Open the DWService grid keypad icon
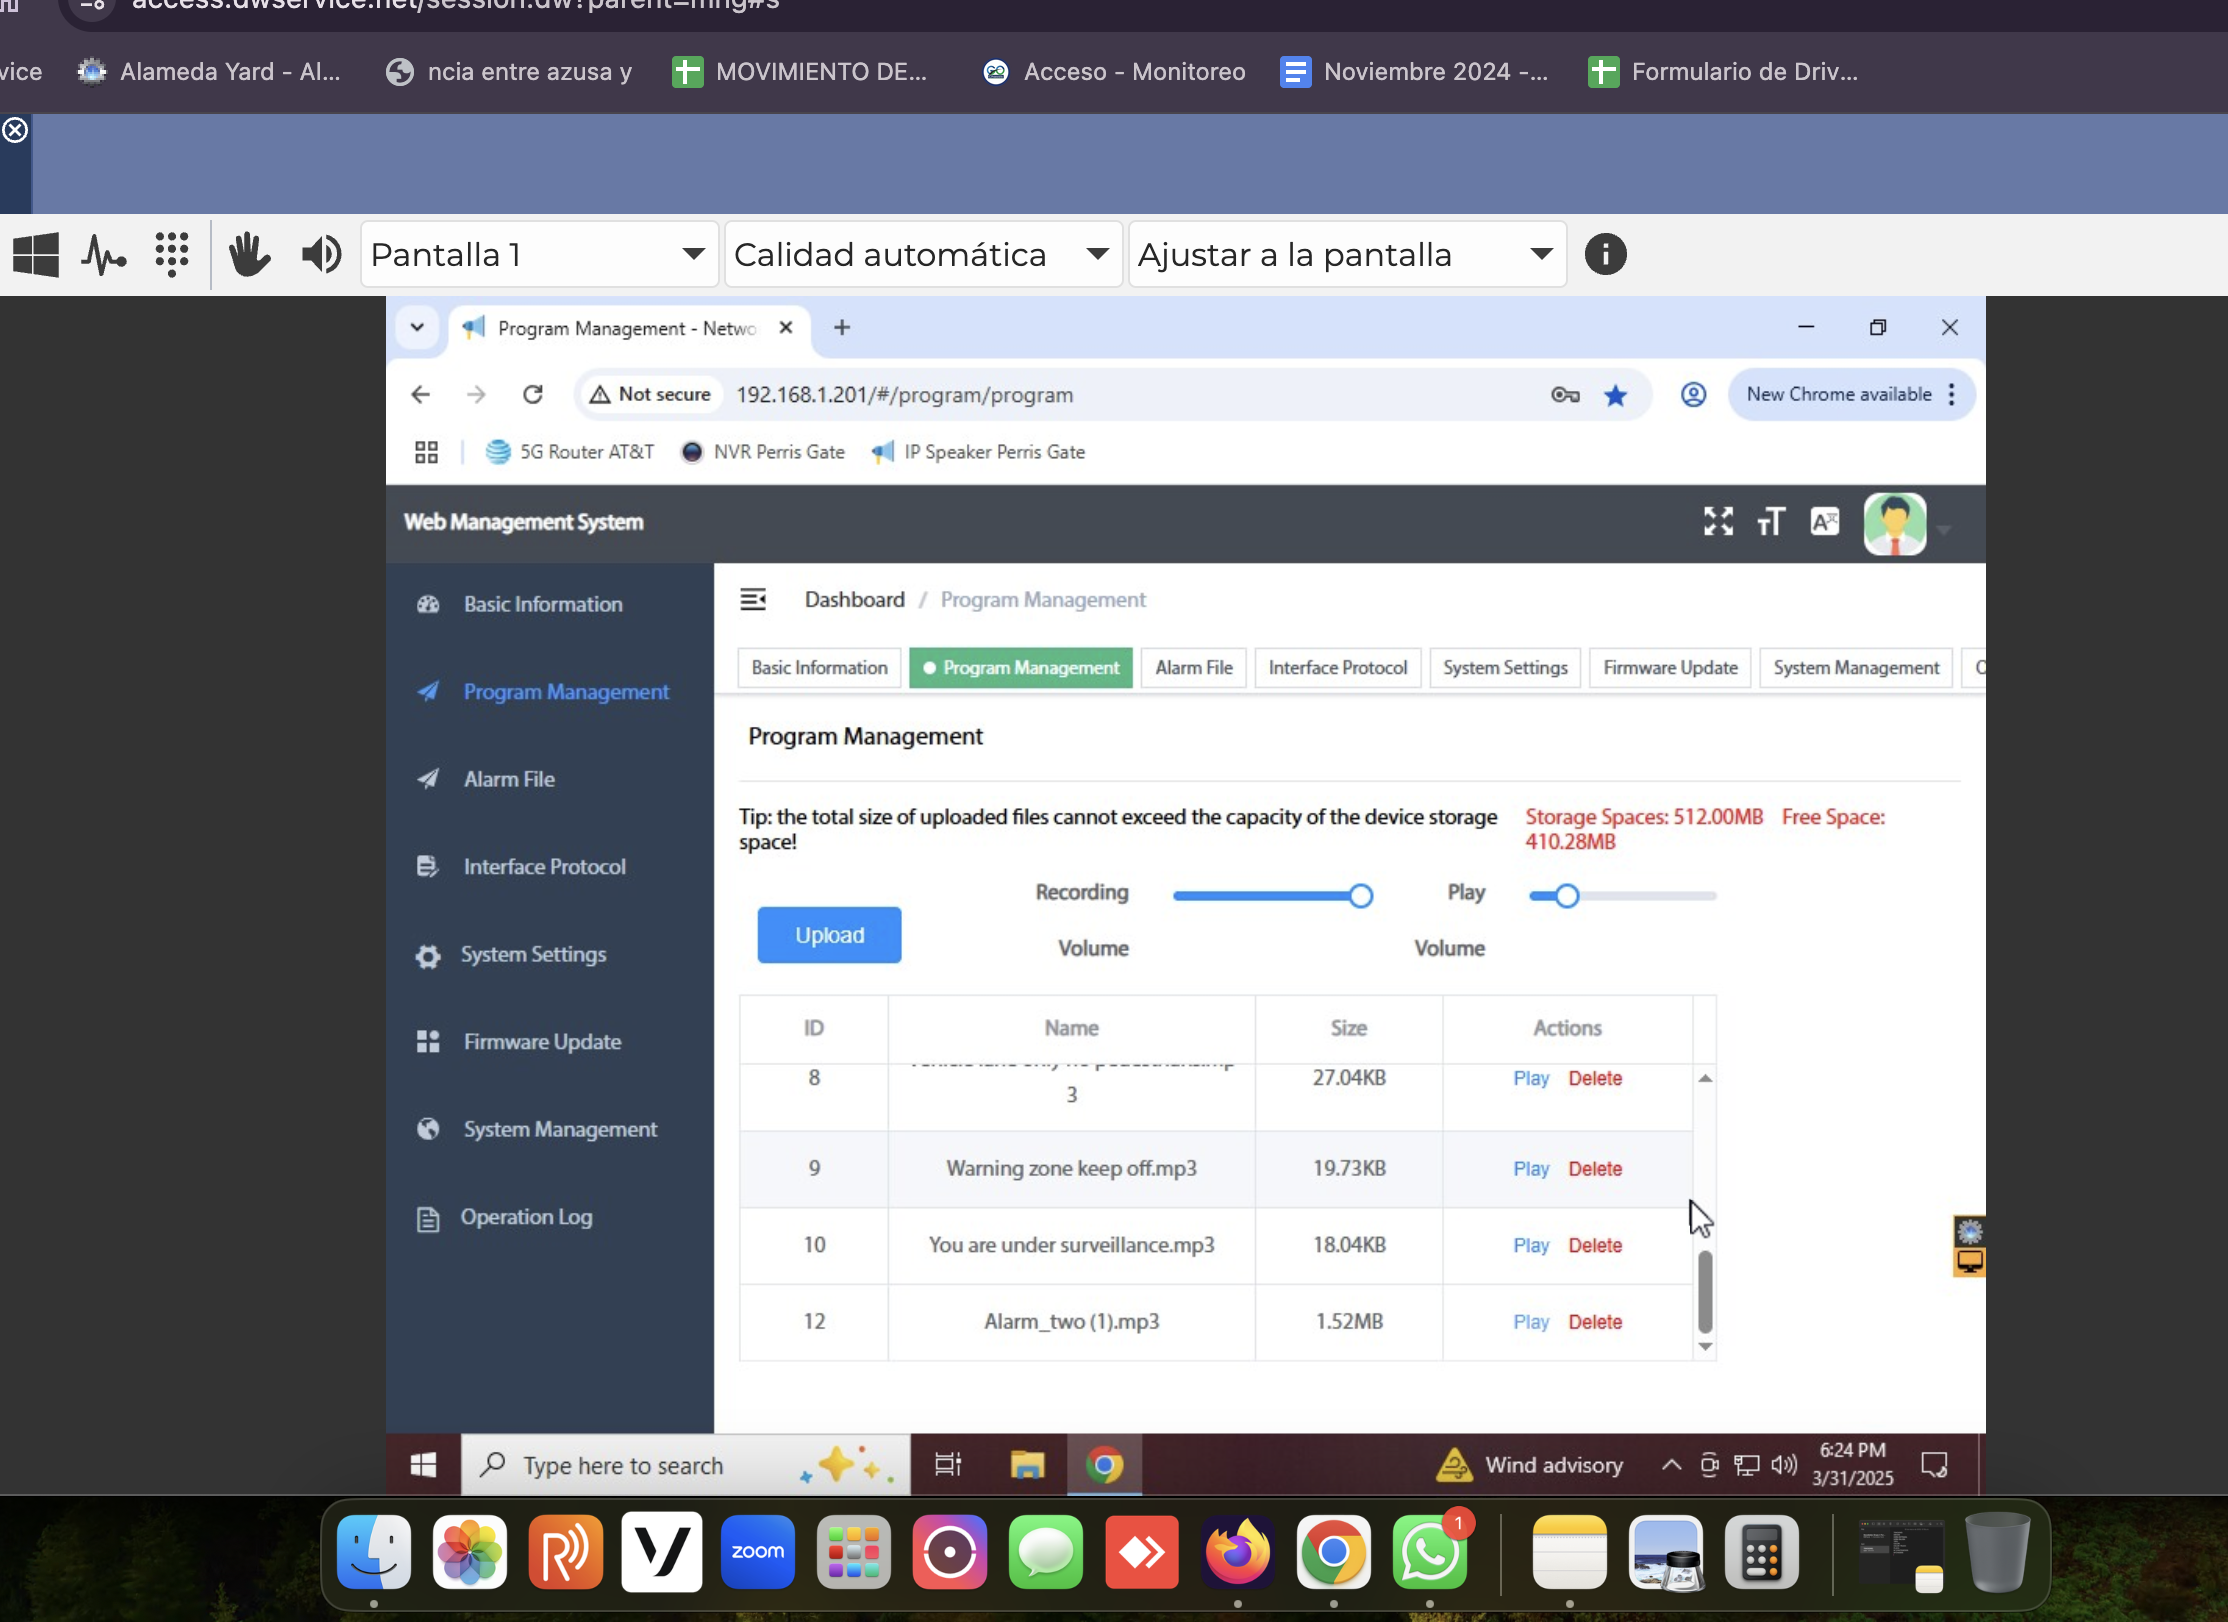Screen dimensions: 2228x1622 pyautogui.click(x=172, y=255)
